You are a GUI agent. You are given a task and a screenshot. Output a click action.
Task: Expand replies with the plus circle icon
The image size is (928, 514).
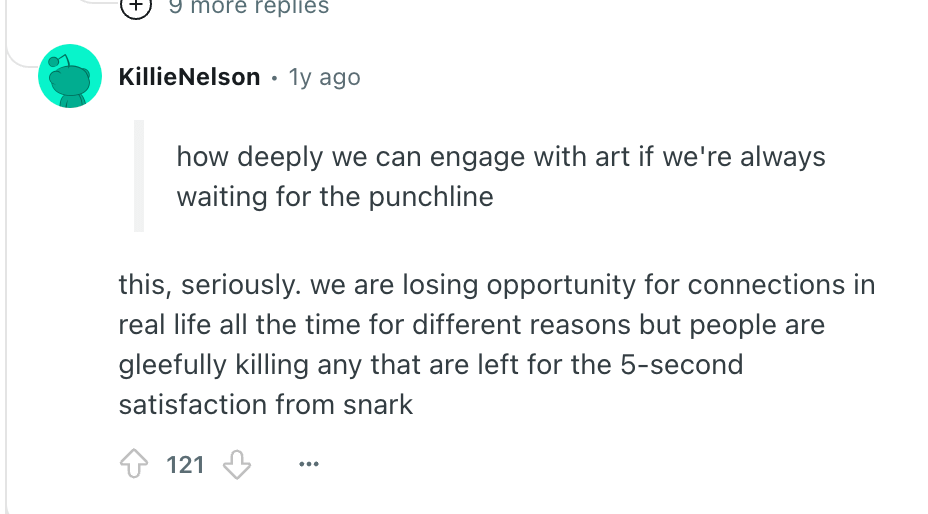135,7
